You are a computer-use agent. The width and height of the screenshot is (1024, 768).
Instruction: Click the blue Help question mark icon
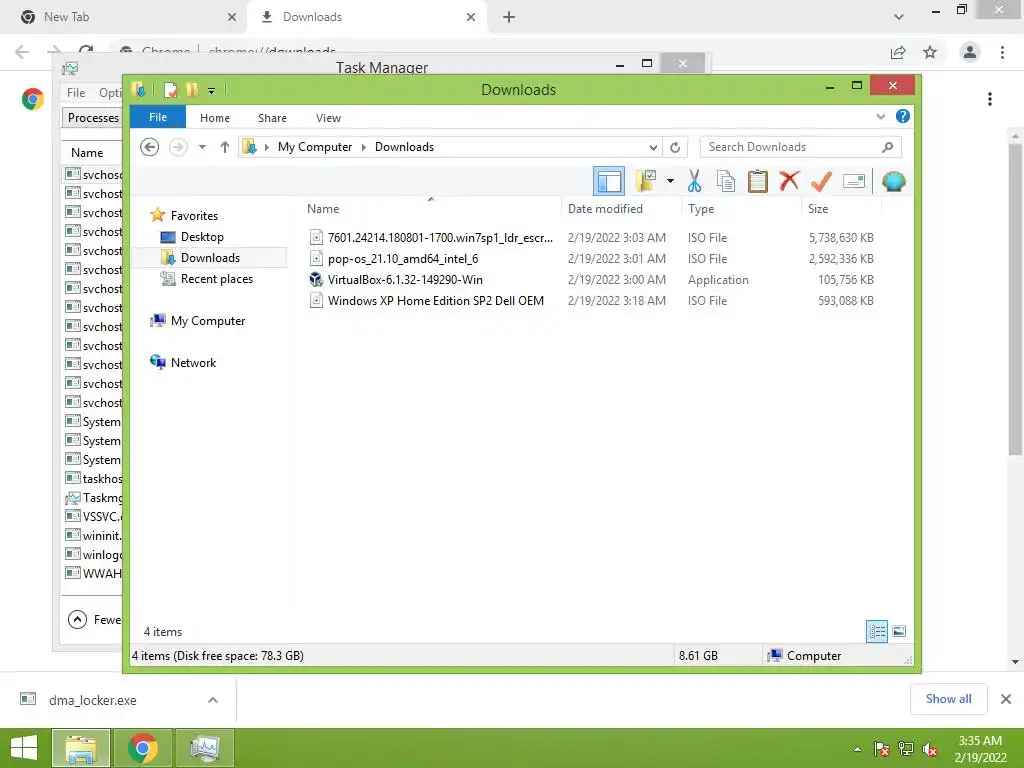point(903,116)
